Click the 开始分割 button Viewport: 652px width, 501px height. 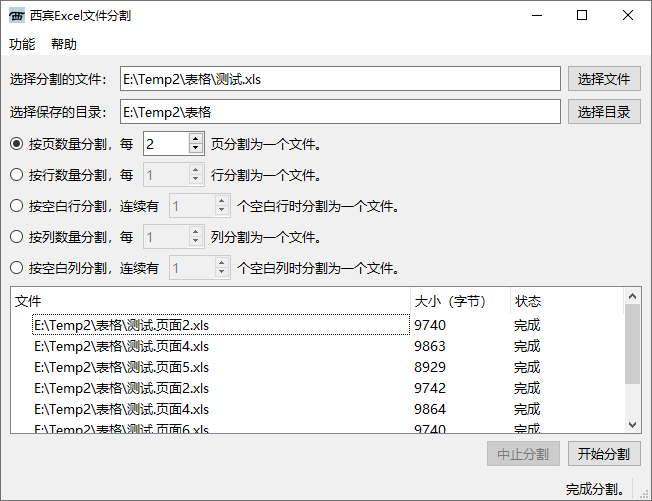pos(604,454)
